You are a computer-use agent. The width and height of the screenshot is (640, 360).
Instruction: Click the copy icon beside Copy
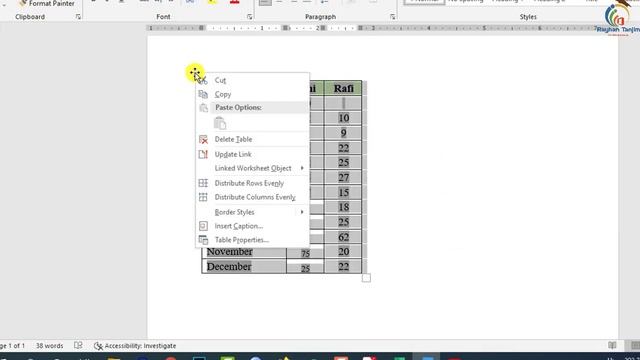[203, 94]
